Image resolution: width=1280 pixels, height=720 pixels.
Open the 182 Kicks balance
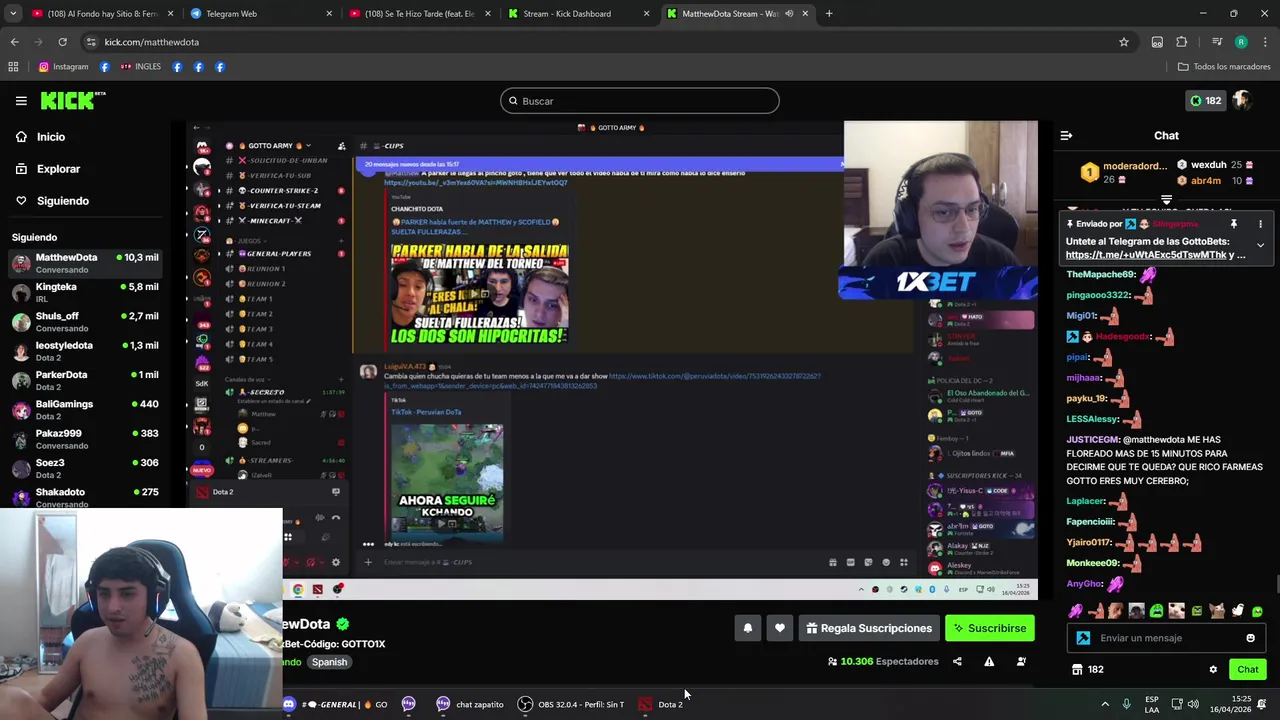point(1205,101)
